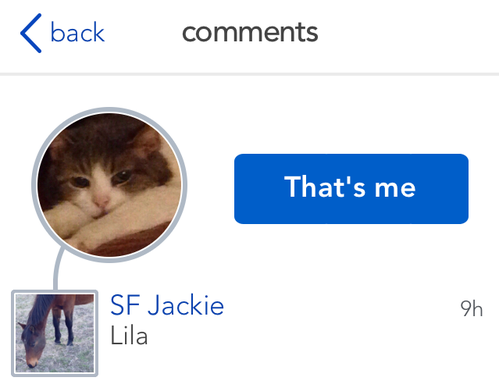The width and height of the screenshot is (499, 388).
Task: Click the word "That's" on blue button
Action: (326, 187)
